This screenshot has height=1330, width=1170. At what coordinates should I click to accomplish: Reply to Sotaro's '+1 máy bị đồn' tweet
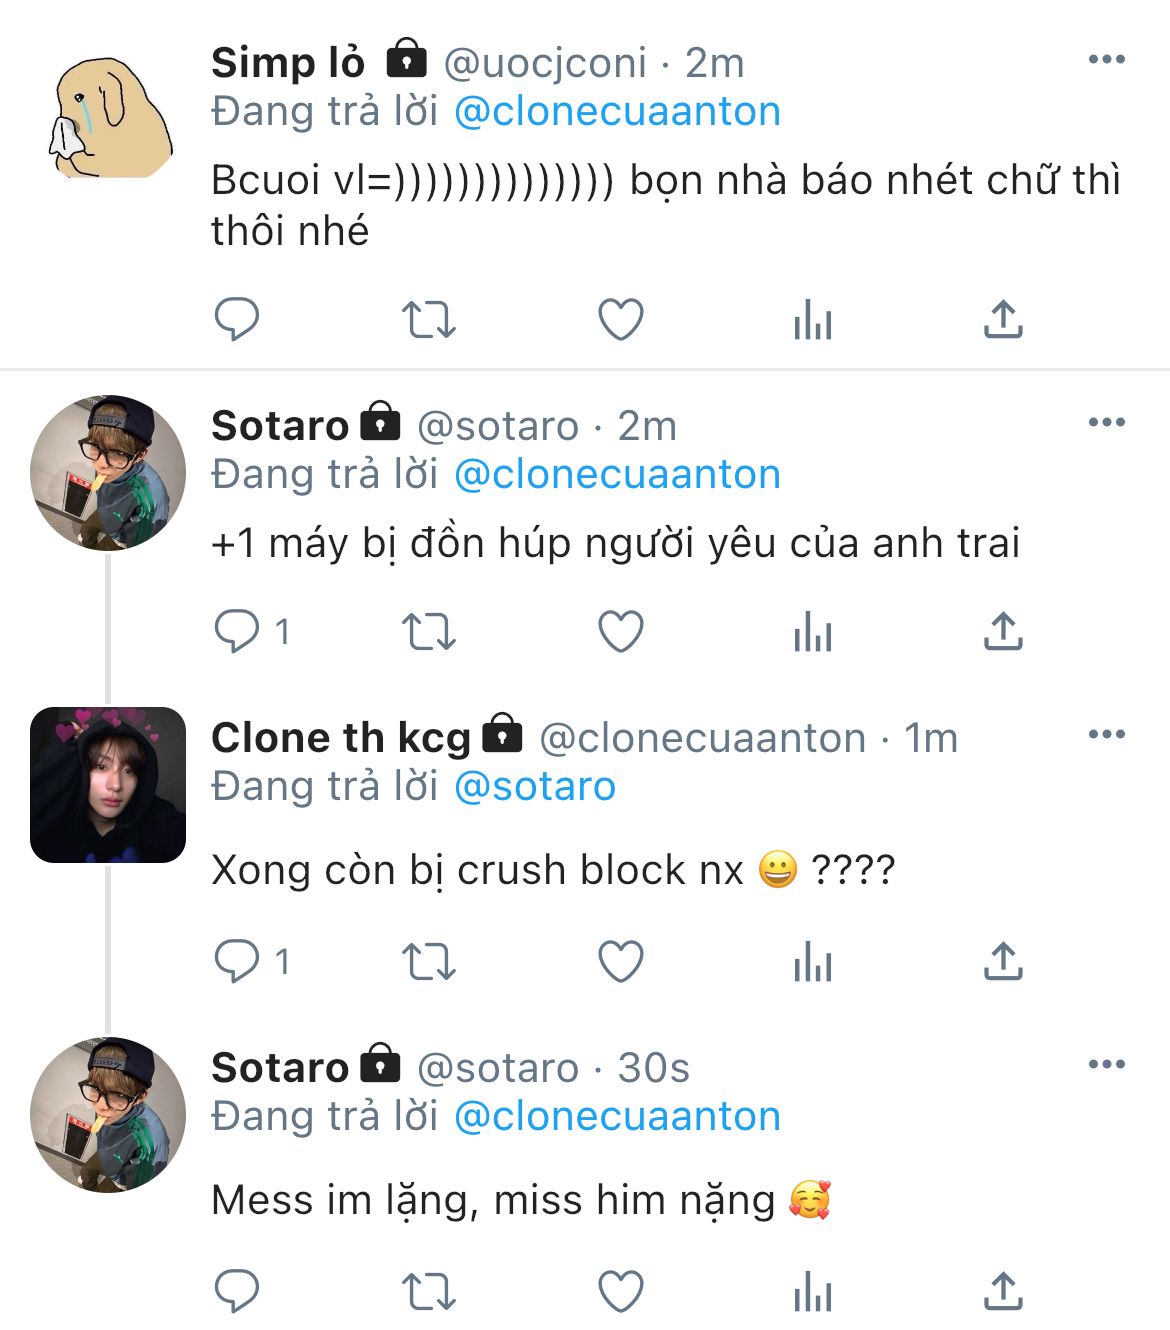237,632
